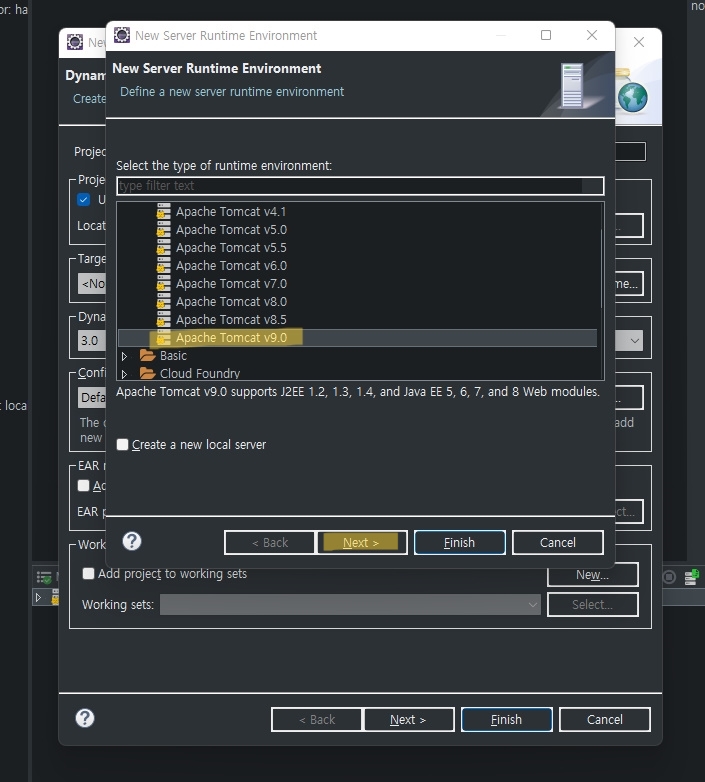Select Apache Tomcat v4.1 server icon

(164, 211)
